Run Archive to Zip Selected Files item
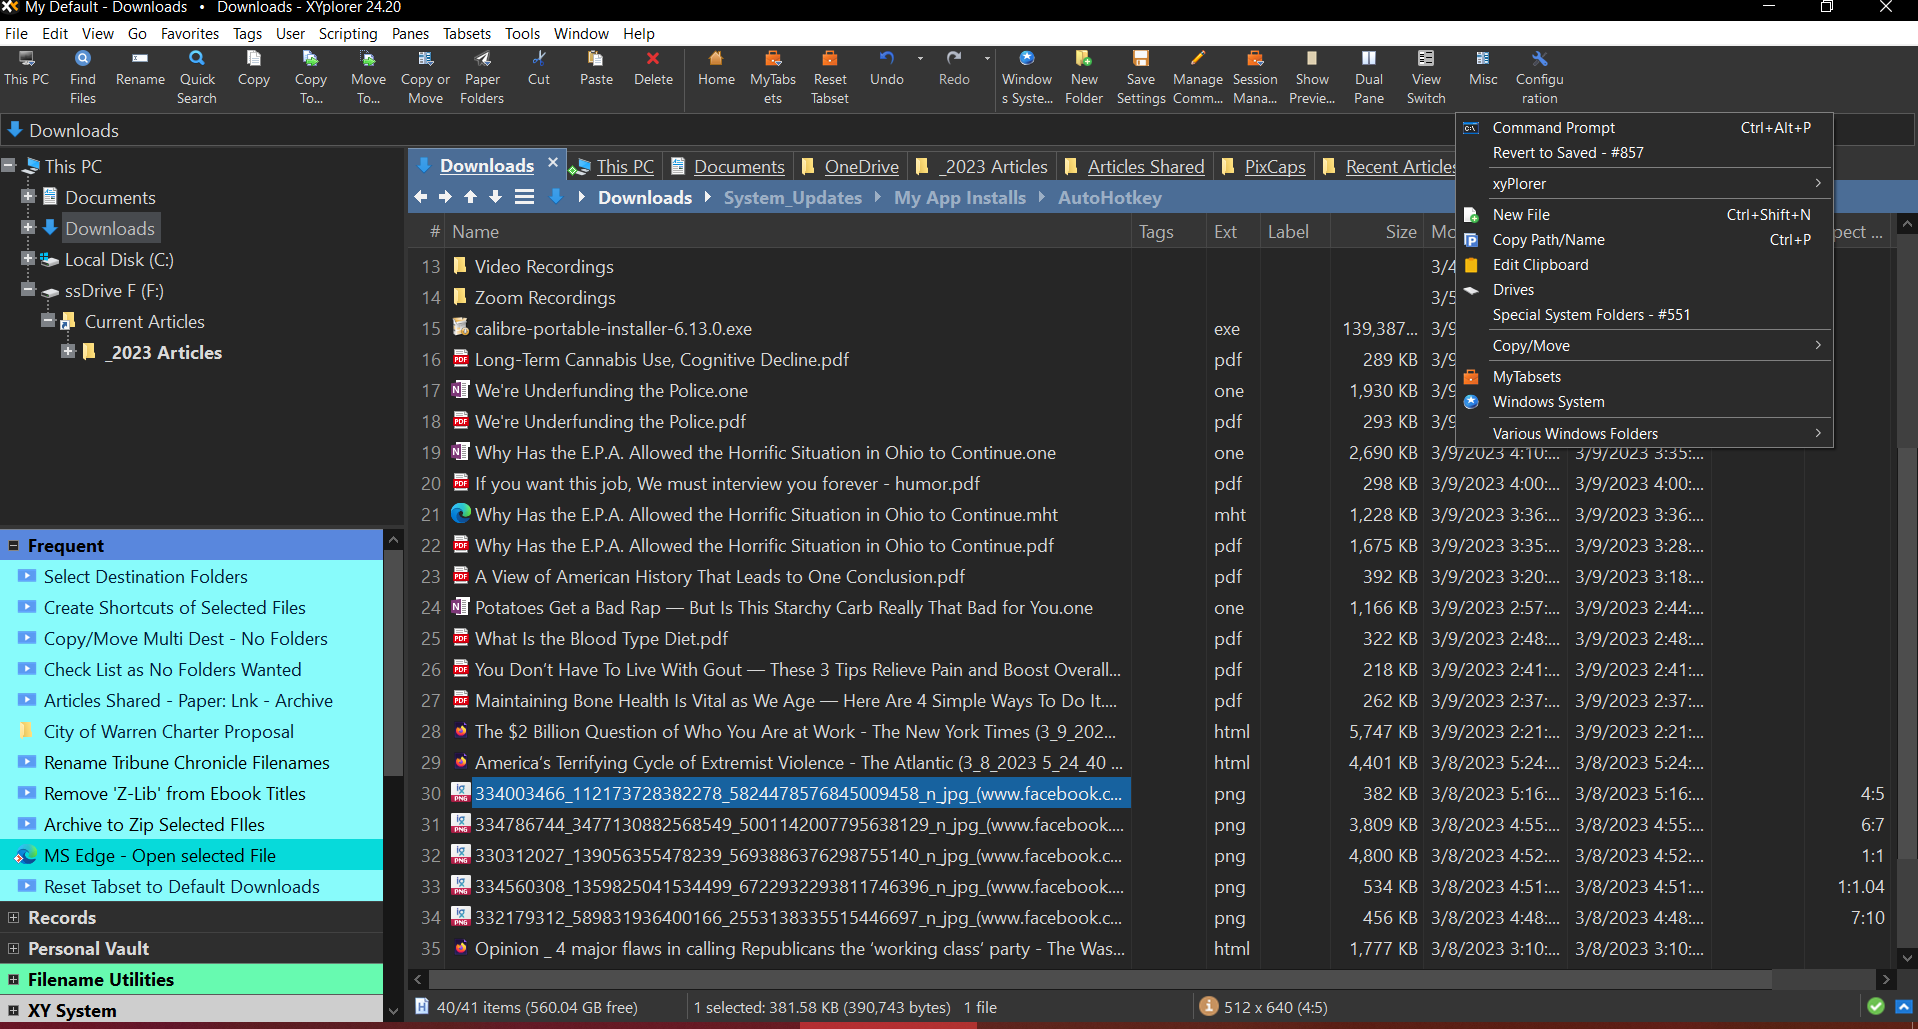This screenshot has height=1029, width=1918. click(x=154, y=825)
